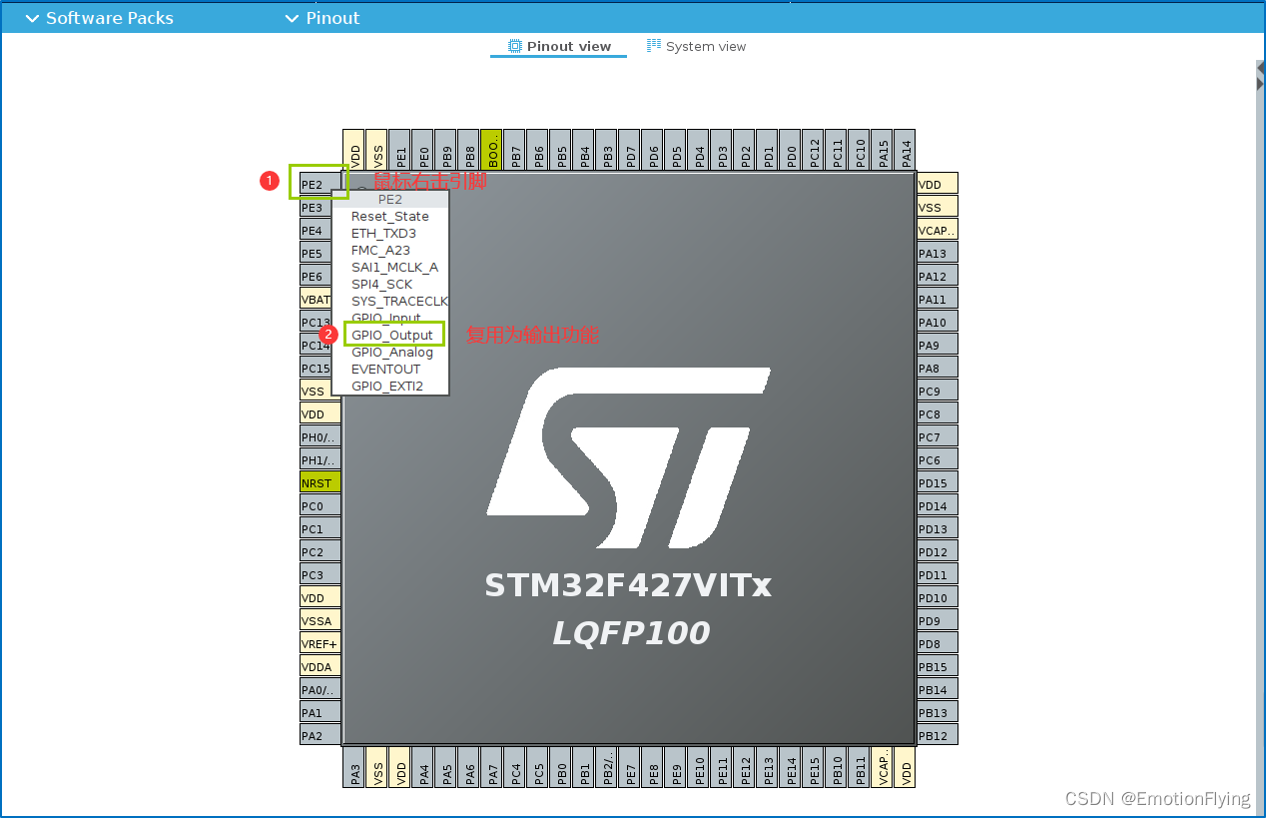The height and width of the screenshot is (818, 1266).
Task: Select Reset_State for pin PE2
Action: [390, 216]
